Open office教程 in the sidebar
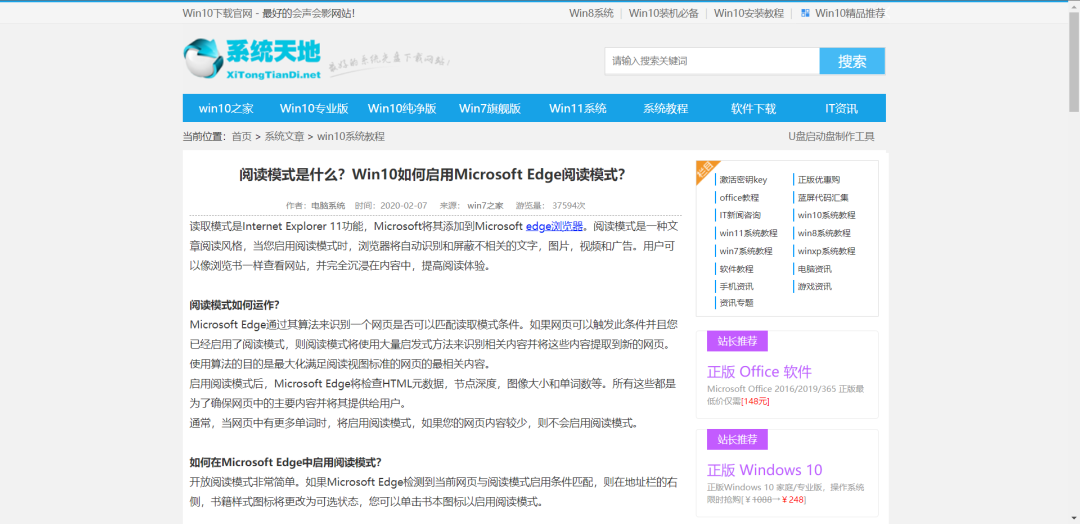Viewport: 1080px width, 524px height. click(x=739, y=198)
